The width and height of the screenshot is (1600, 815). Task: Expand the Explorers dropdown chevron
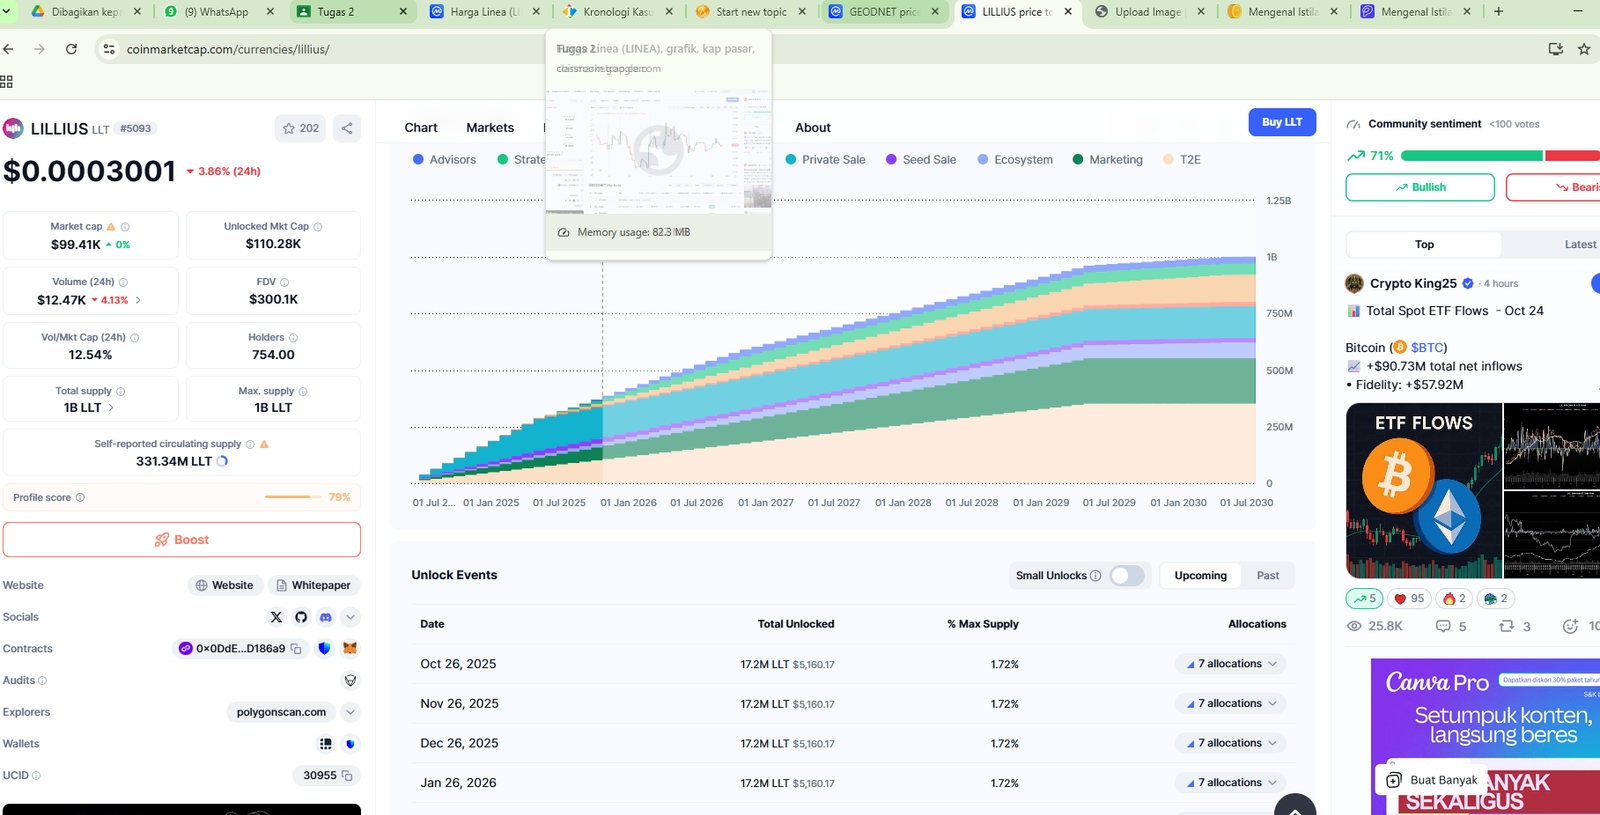click(350, 712)
